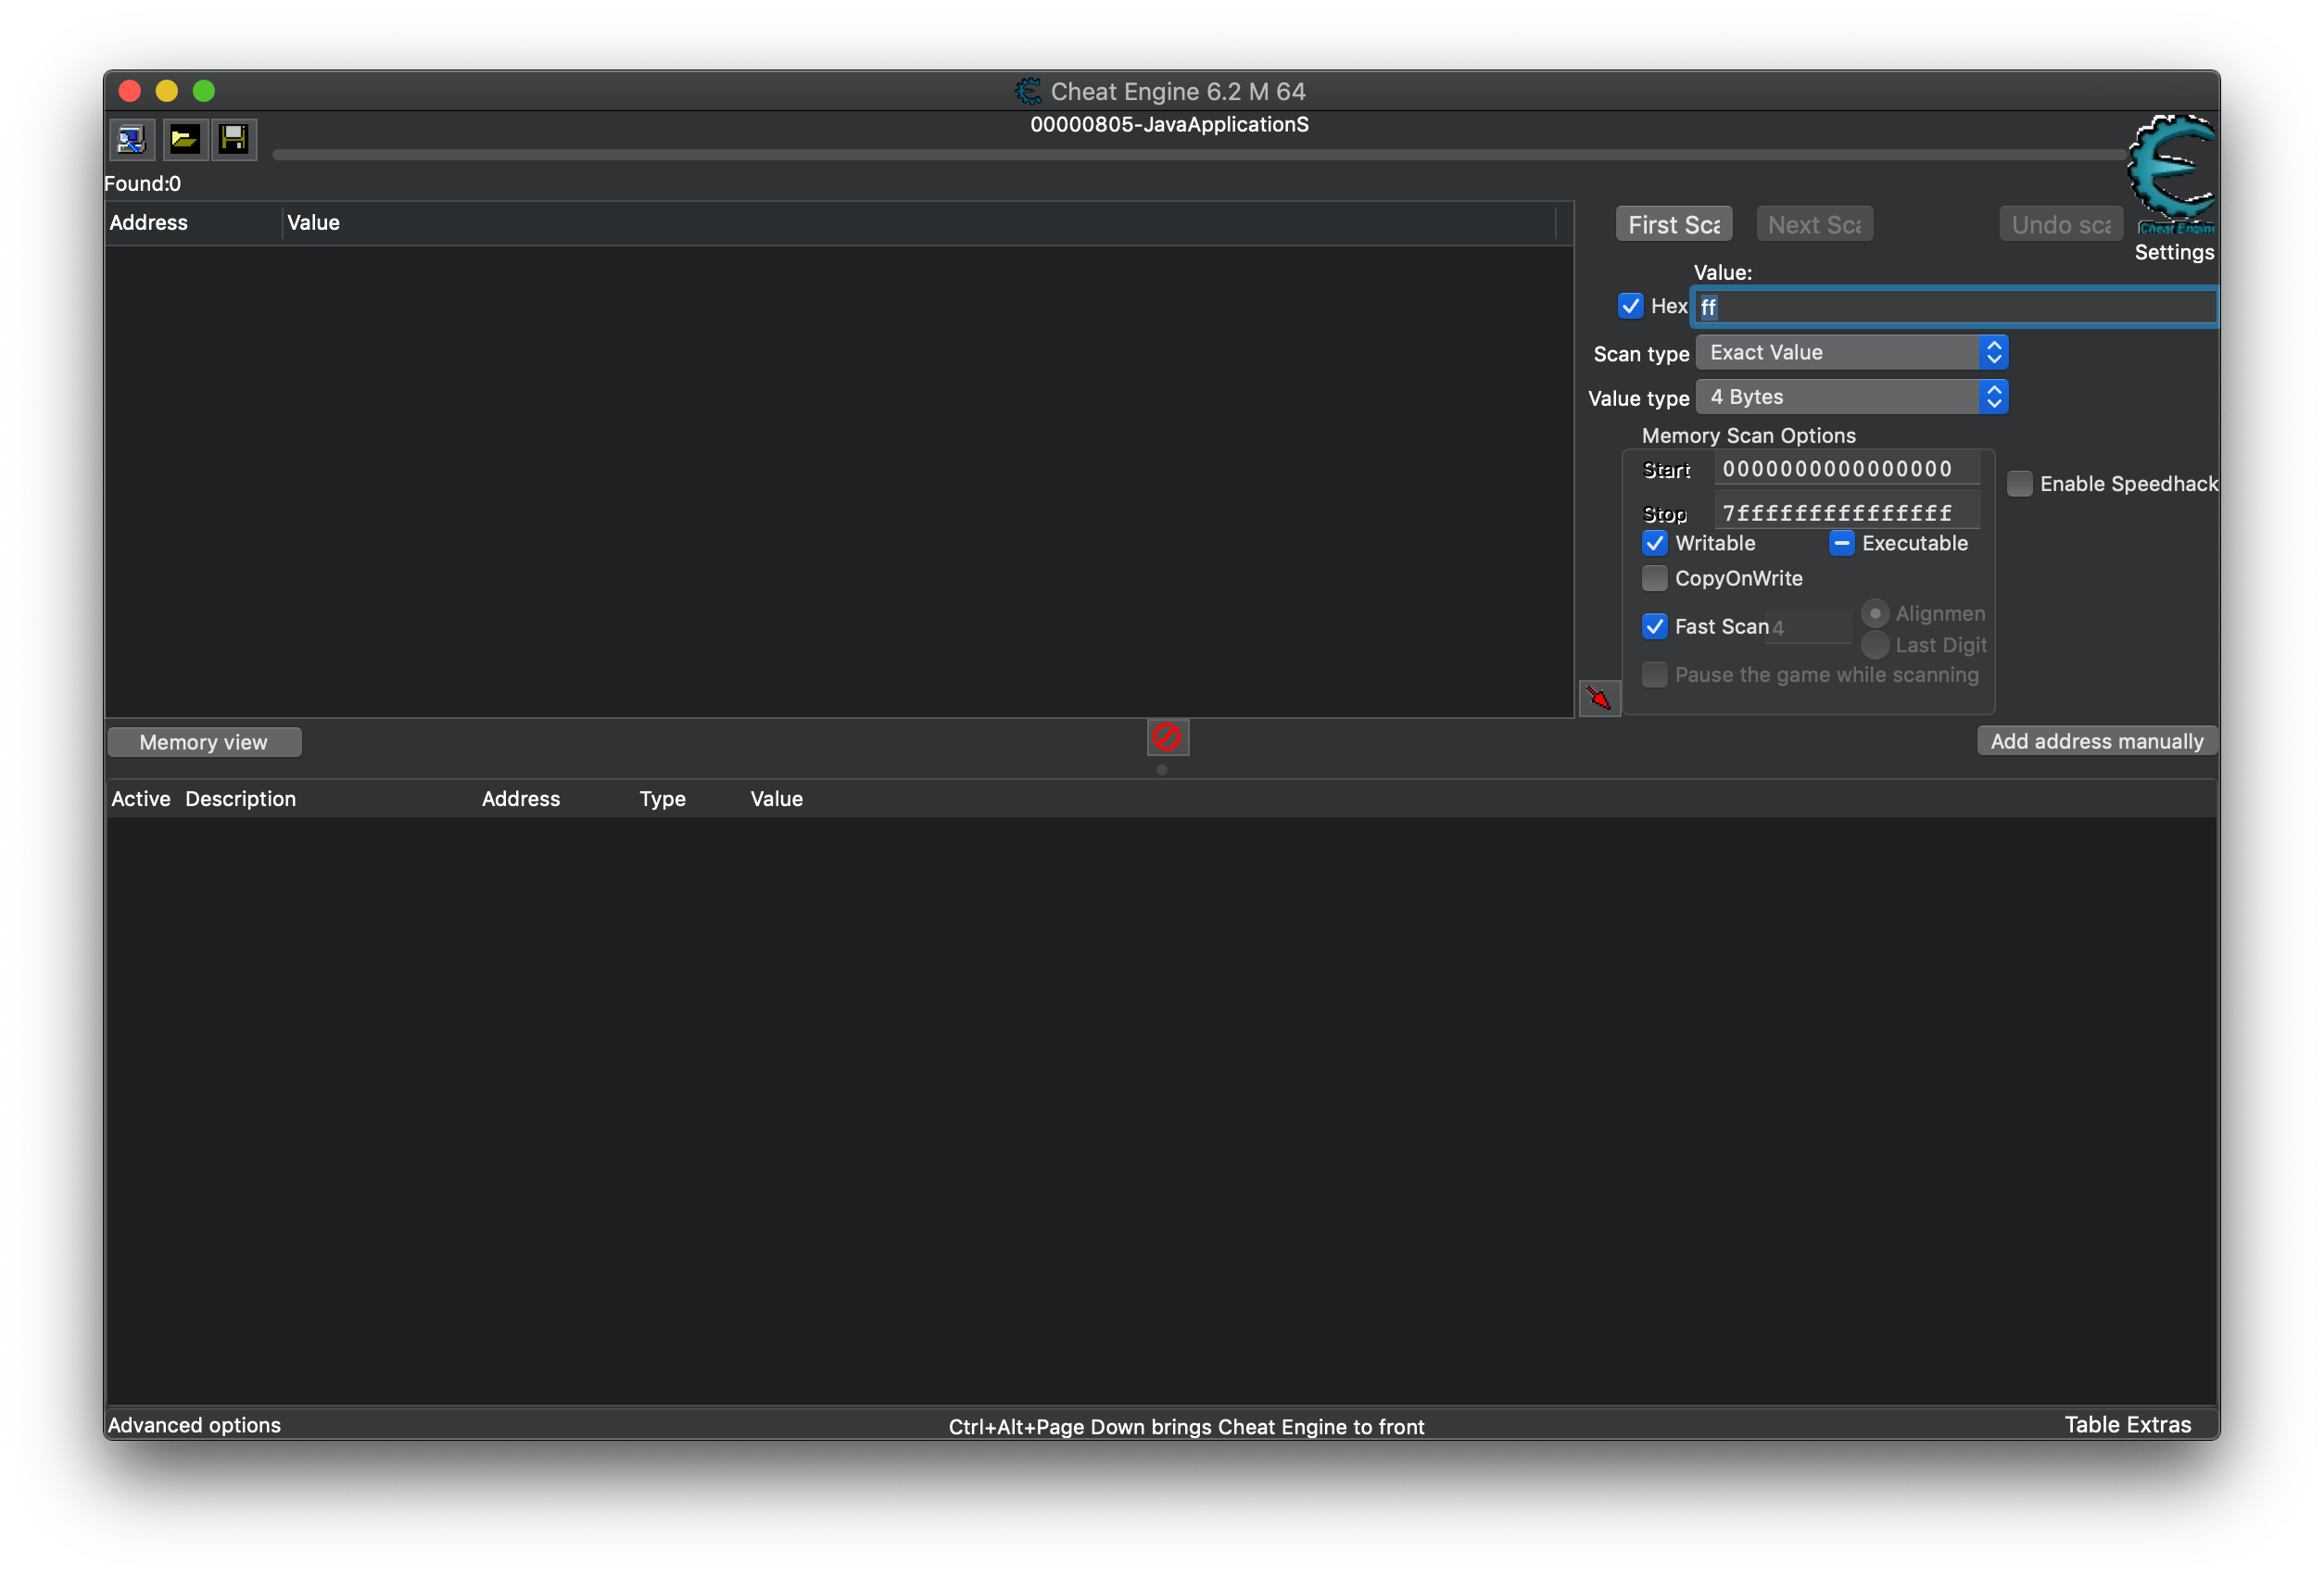
Task: Click the panel splitter dot
Action: click(1161, 770)
